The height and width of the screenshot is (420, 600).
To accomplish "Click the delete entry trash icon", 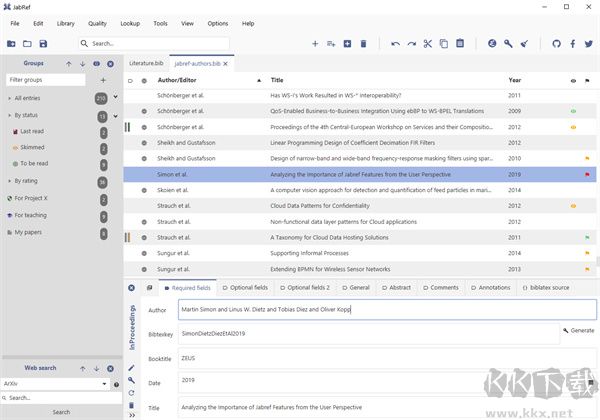I will tap(363, 44).
